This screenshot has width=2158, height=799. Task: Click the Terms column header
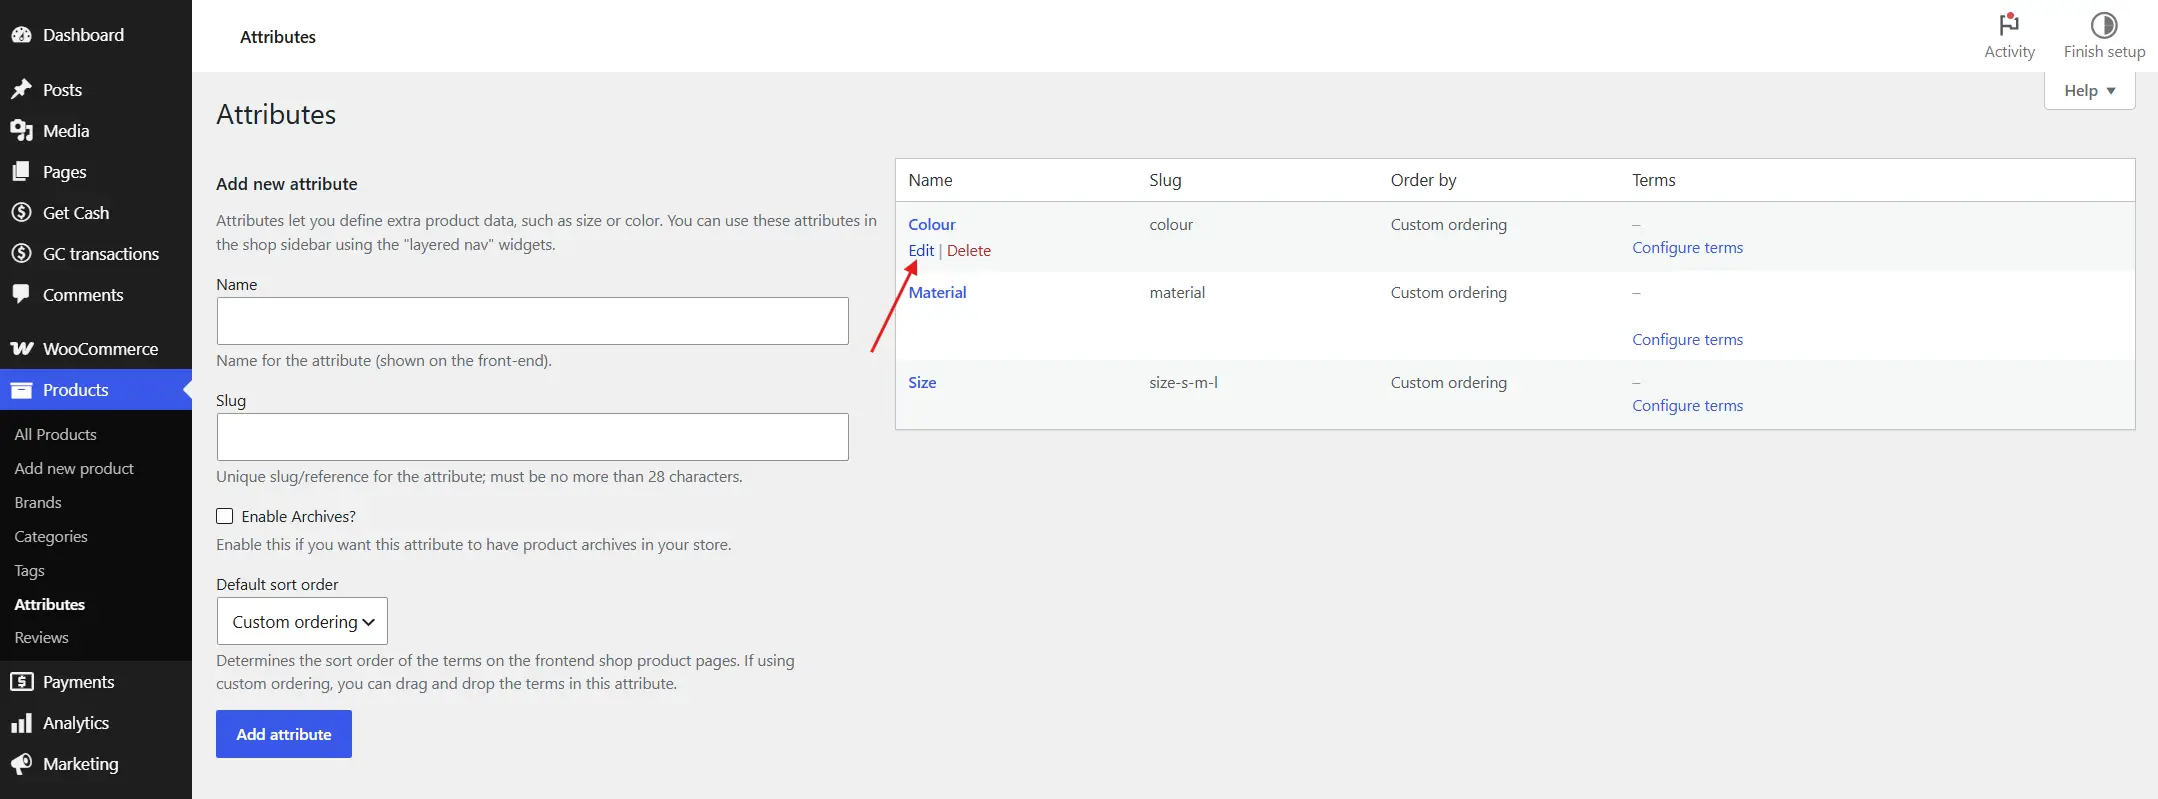1653,180
